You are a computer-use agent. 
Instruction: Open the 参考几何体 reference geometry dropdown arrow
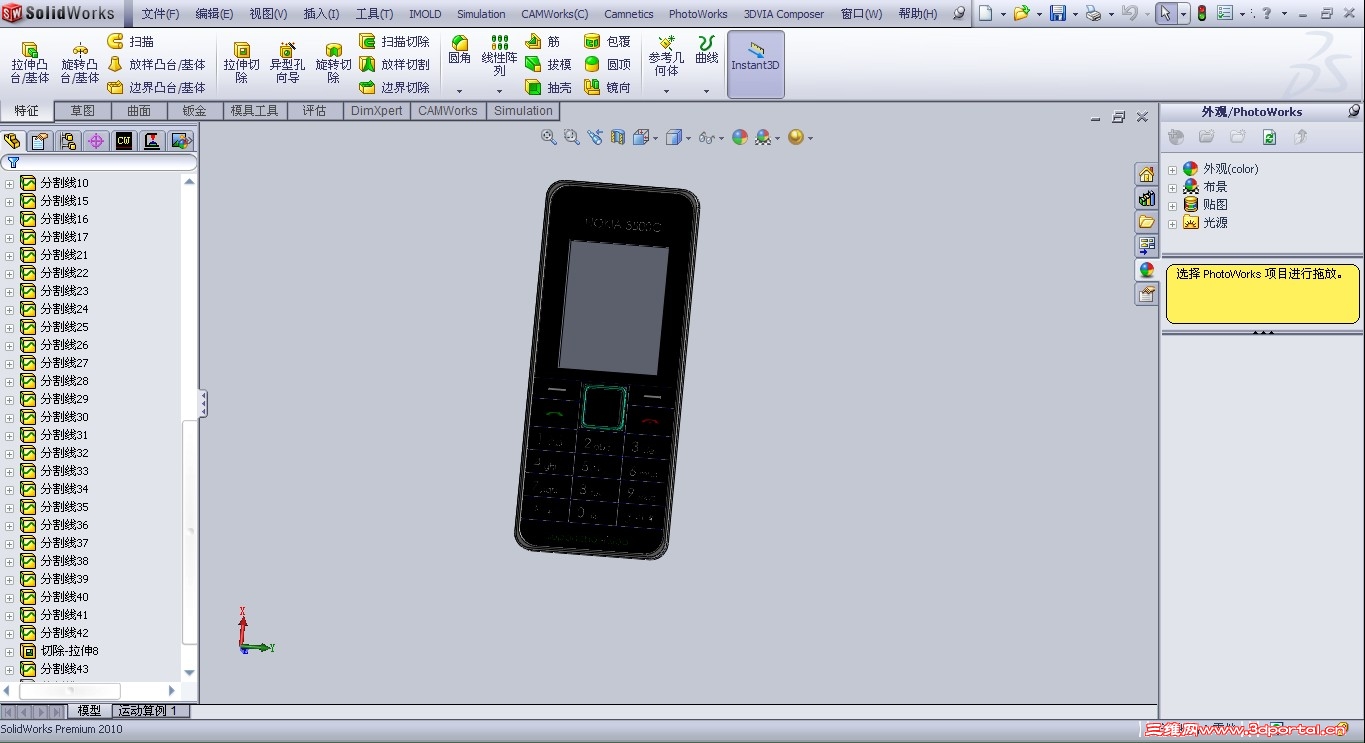click(666, 91)
